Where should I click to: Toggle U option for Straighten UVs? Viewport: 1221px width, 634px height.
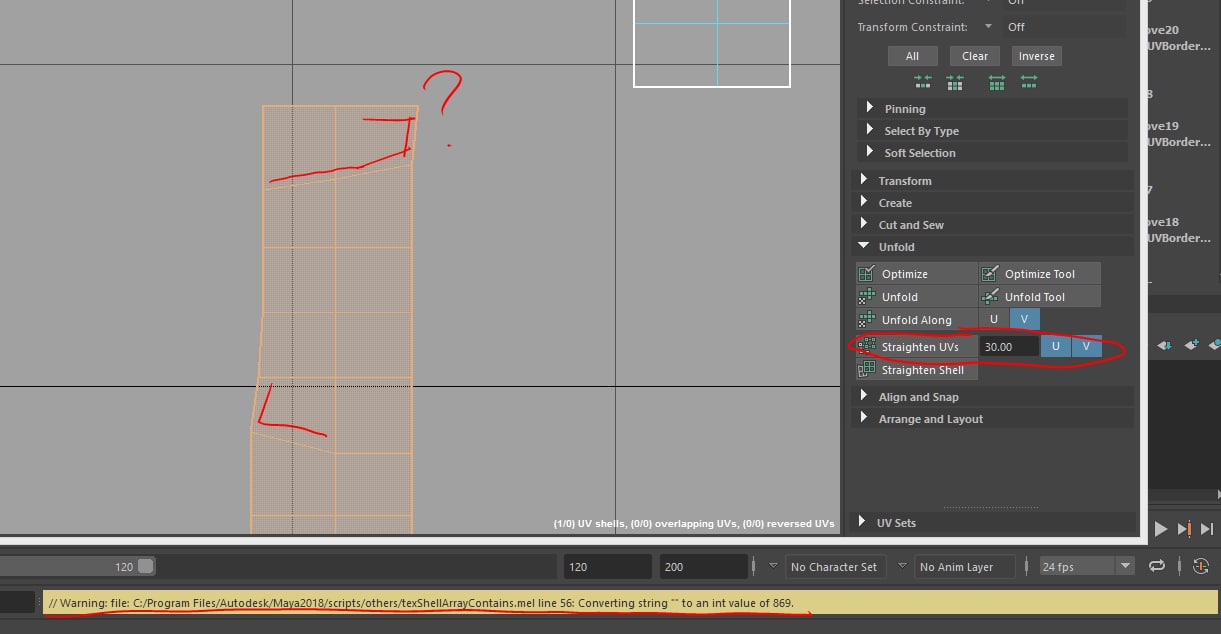coord(1056,347)
